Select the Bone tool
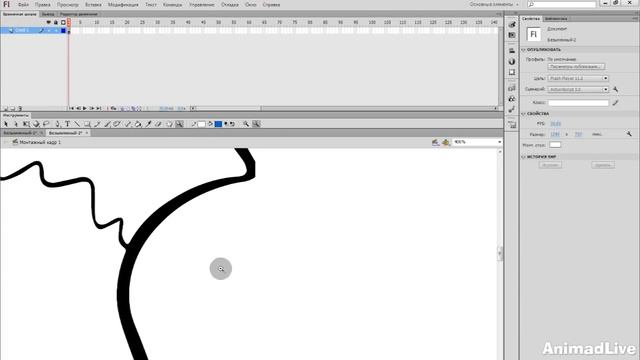 (x=127, y=124)
